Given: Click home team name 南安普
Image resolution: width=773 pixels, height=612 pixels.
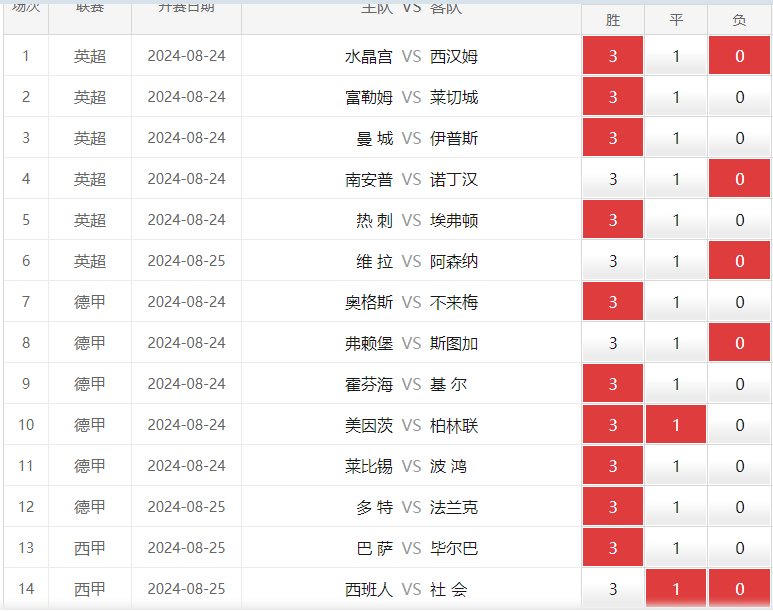Looking at the screenshot, I should click(369, 179).
